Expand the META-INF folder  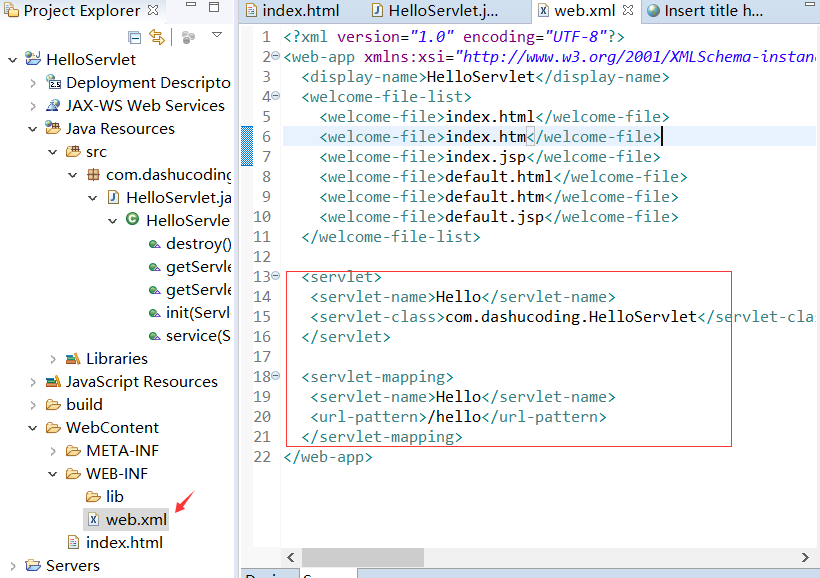coord(53,451)
